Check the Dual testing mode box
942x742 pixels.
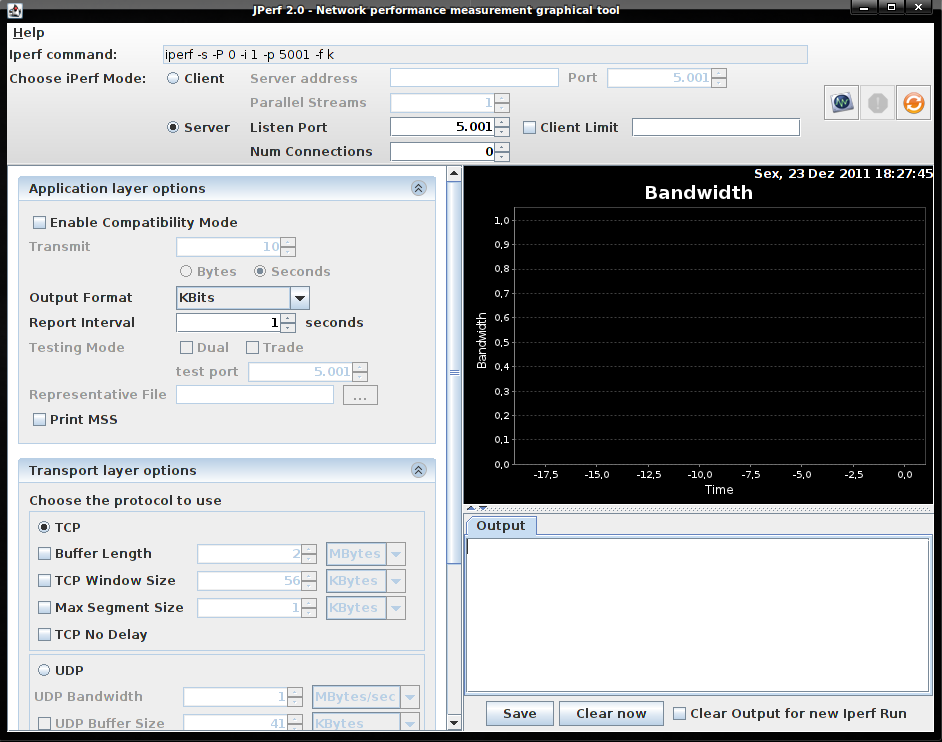coord(186,347)
